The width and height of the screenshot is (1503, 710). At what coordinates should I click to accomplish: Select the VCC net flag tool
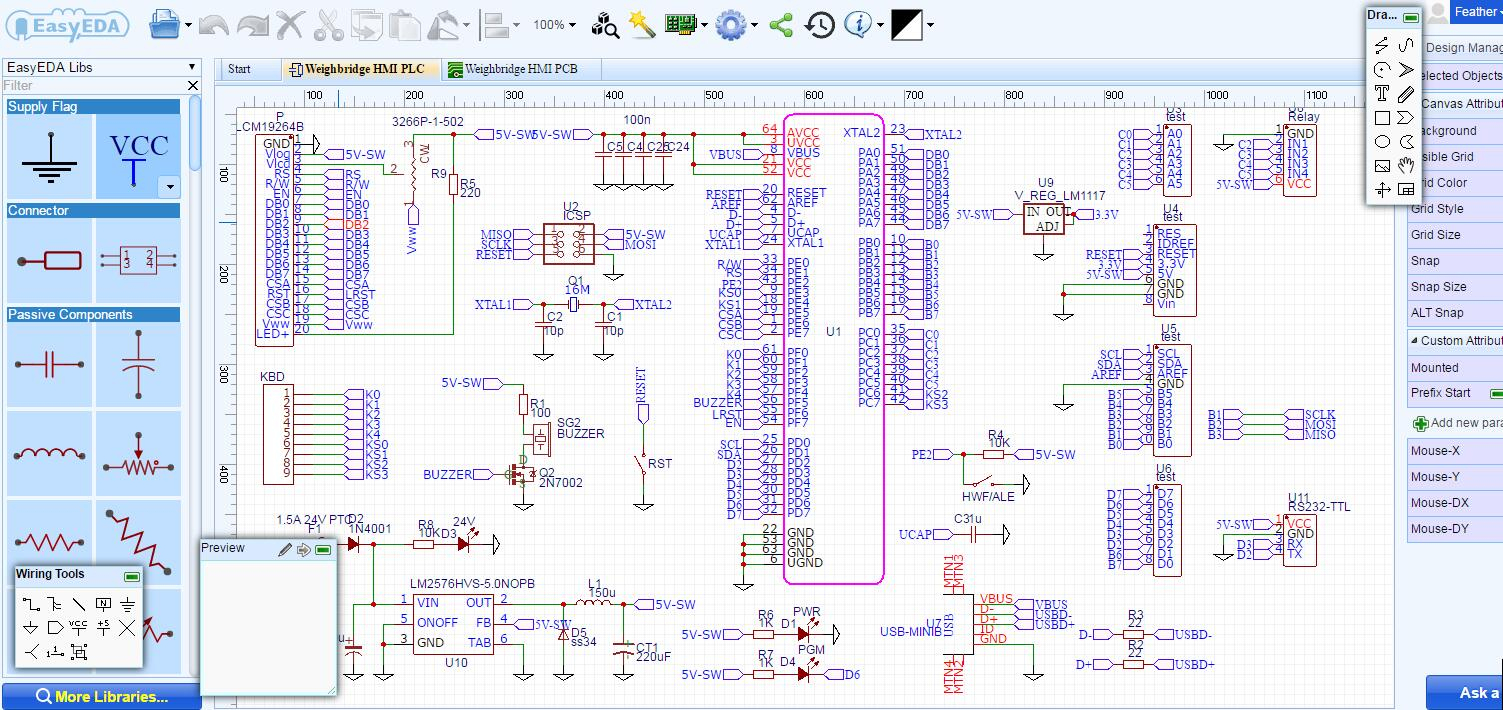pyautogui.click(x=79, y=628)
